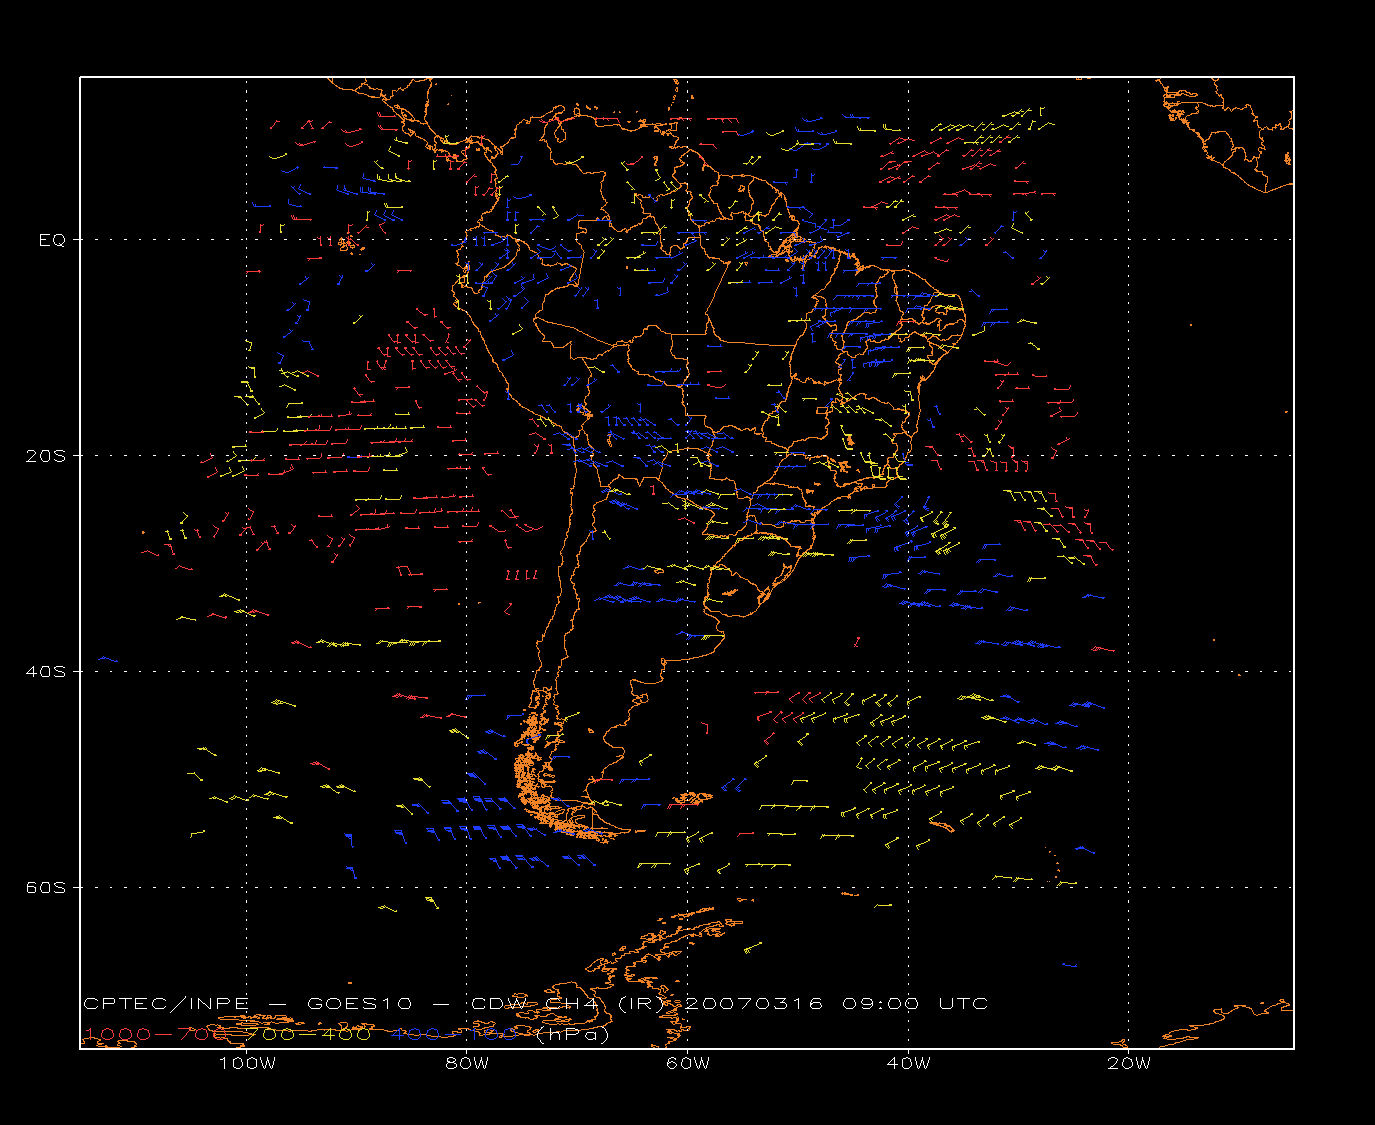The image size is (1375, 1125).
Task: Click the '60S' latitude label
Action: [46, 888]
